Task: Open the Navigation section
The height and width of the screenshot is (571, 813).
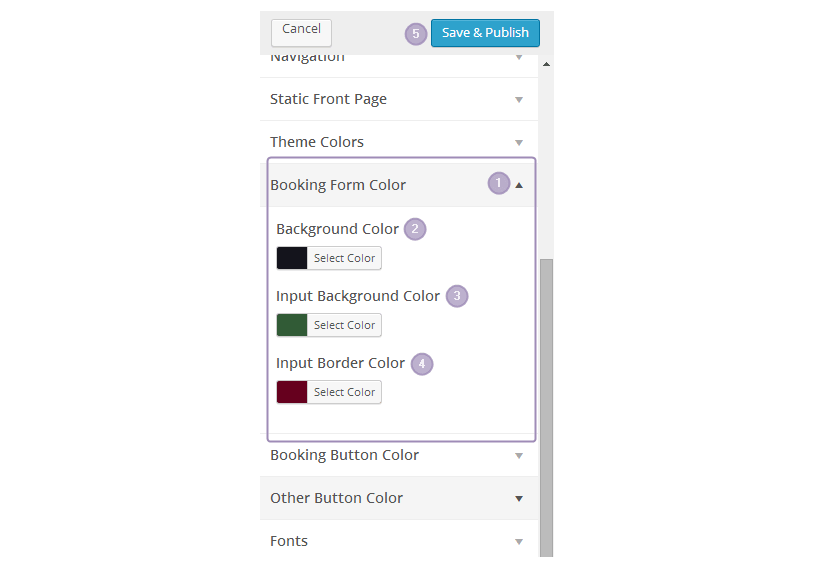Action: pyautogui.click(x=308, y=59)
